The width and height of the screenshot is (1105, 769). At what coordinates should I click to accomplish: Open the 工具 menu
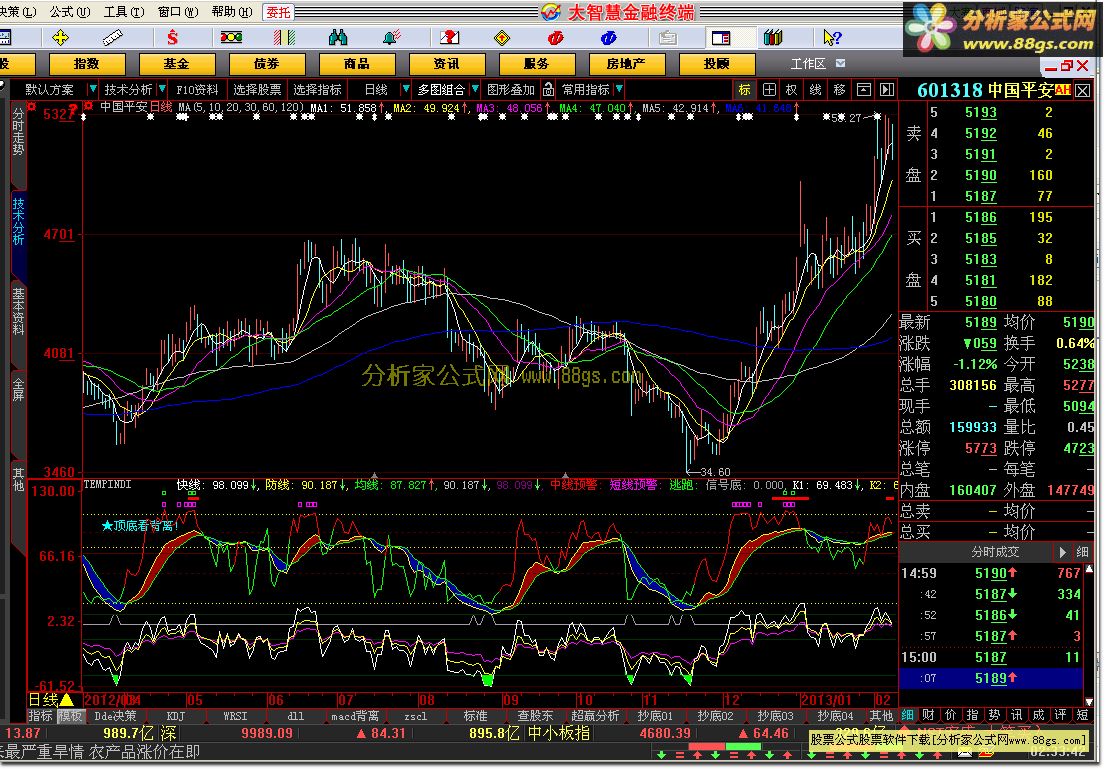tap(124, 12)
